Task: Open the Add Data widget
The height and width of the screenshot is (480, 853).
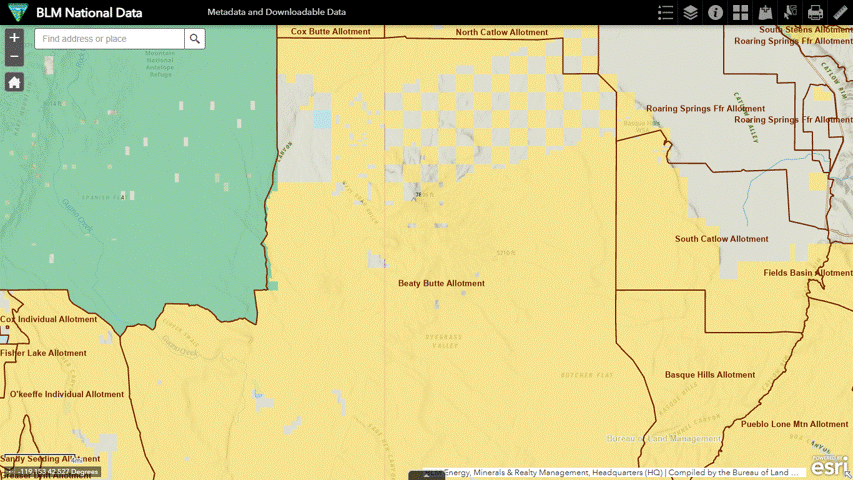Action: coord(766,13)
